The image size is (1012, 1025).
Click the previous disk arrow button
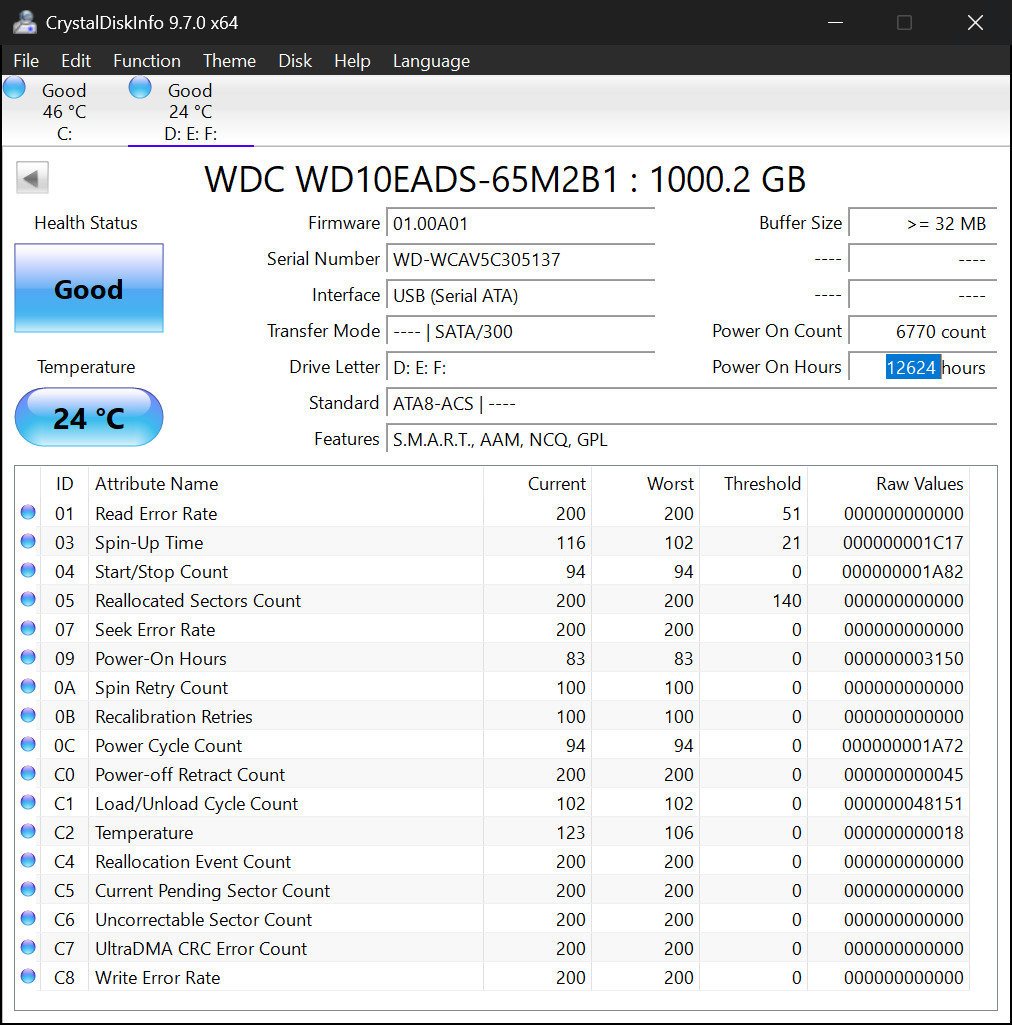[x=32, y=178]
